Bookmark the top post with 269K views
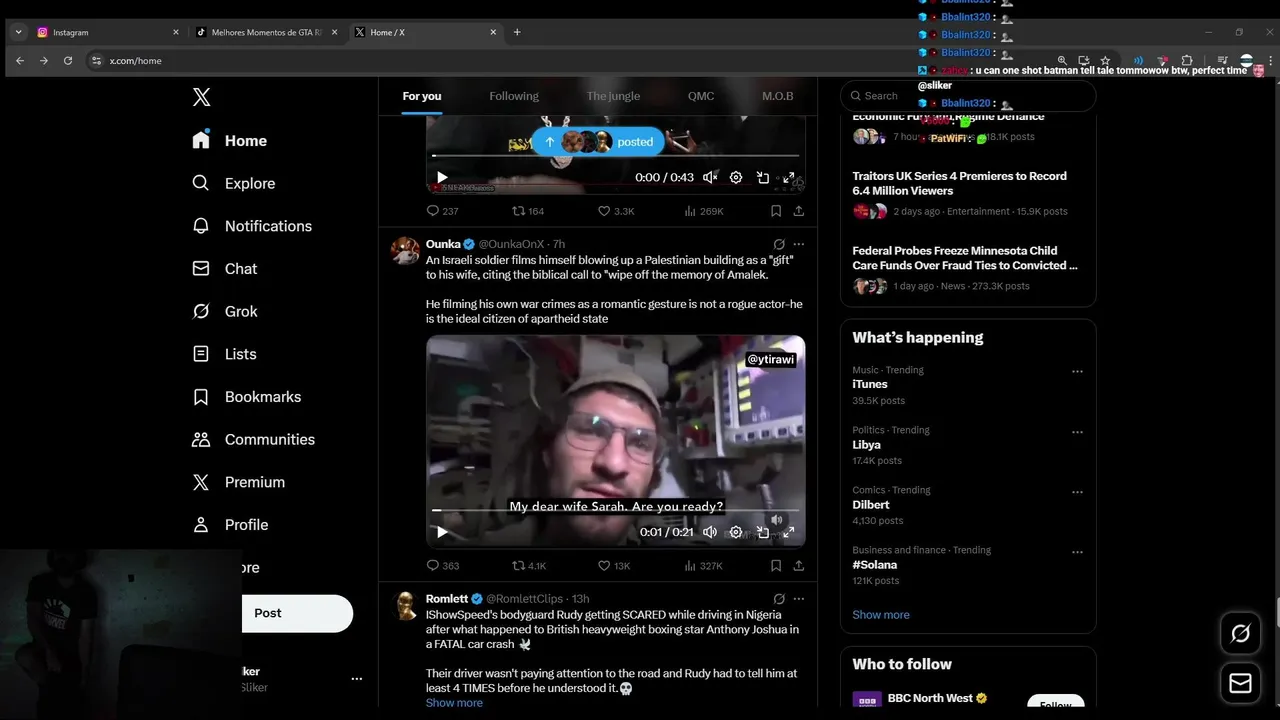 click(776, 211)
